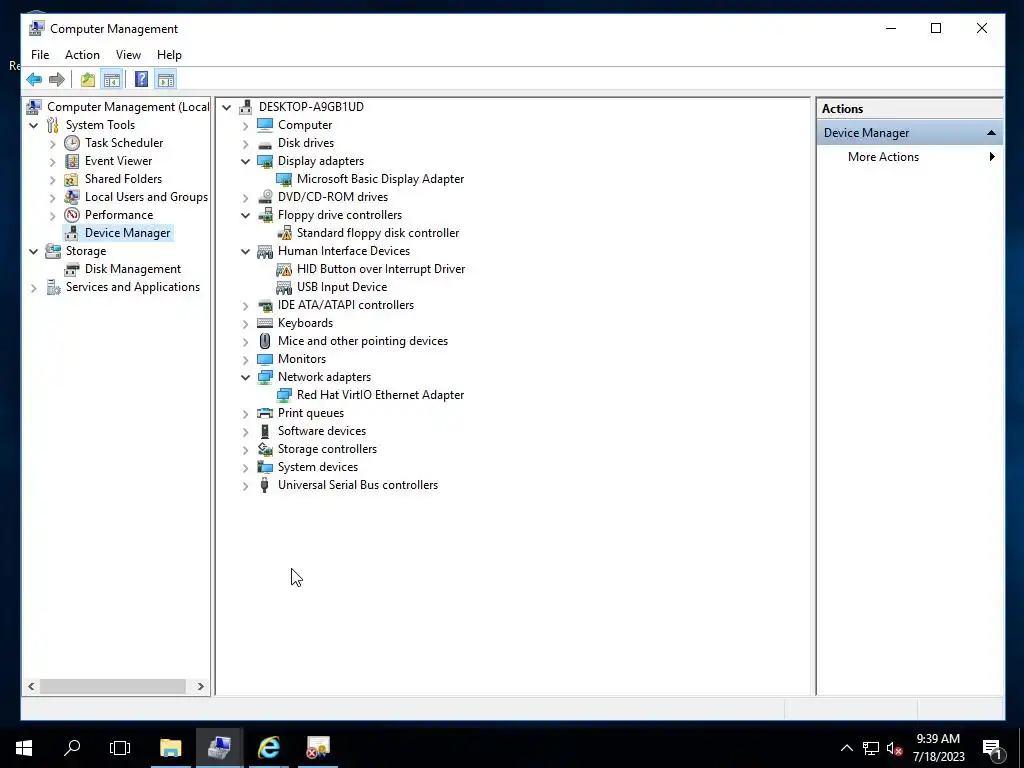Click the Universal Serial Bus controllers icon
The height and width of the screenshot is (768, 1024).
click(x=264, y=485)
